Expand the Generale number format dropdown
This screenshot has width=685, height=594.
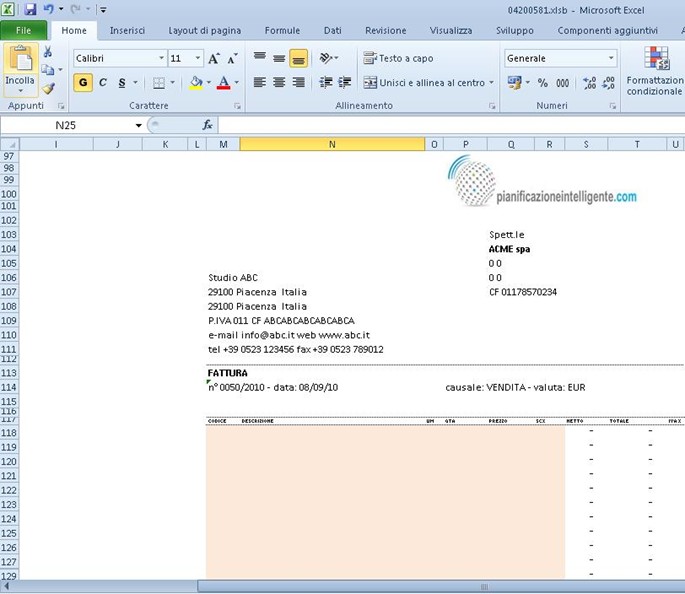[610, 59]
